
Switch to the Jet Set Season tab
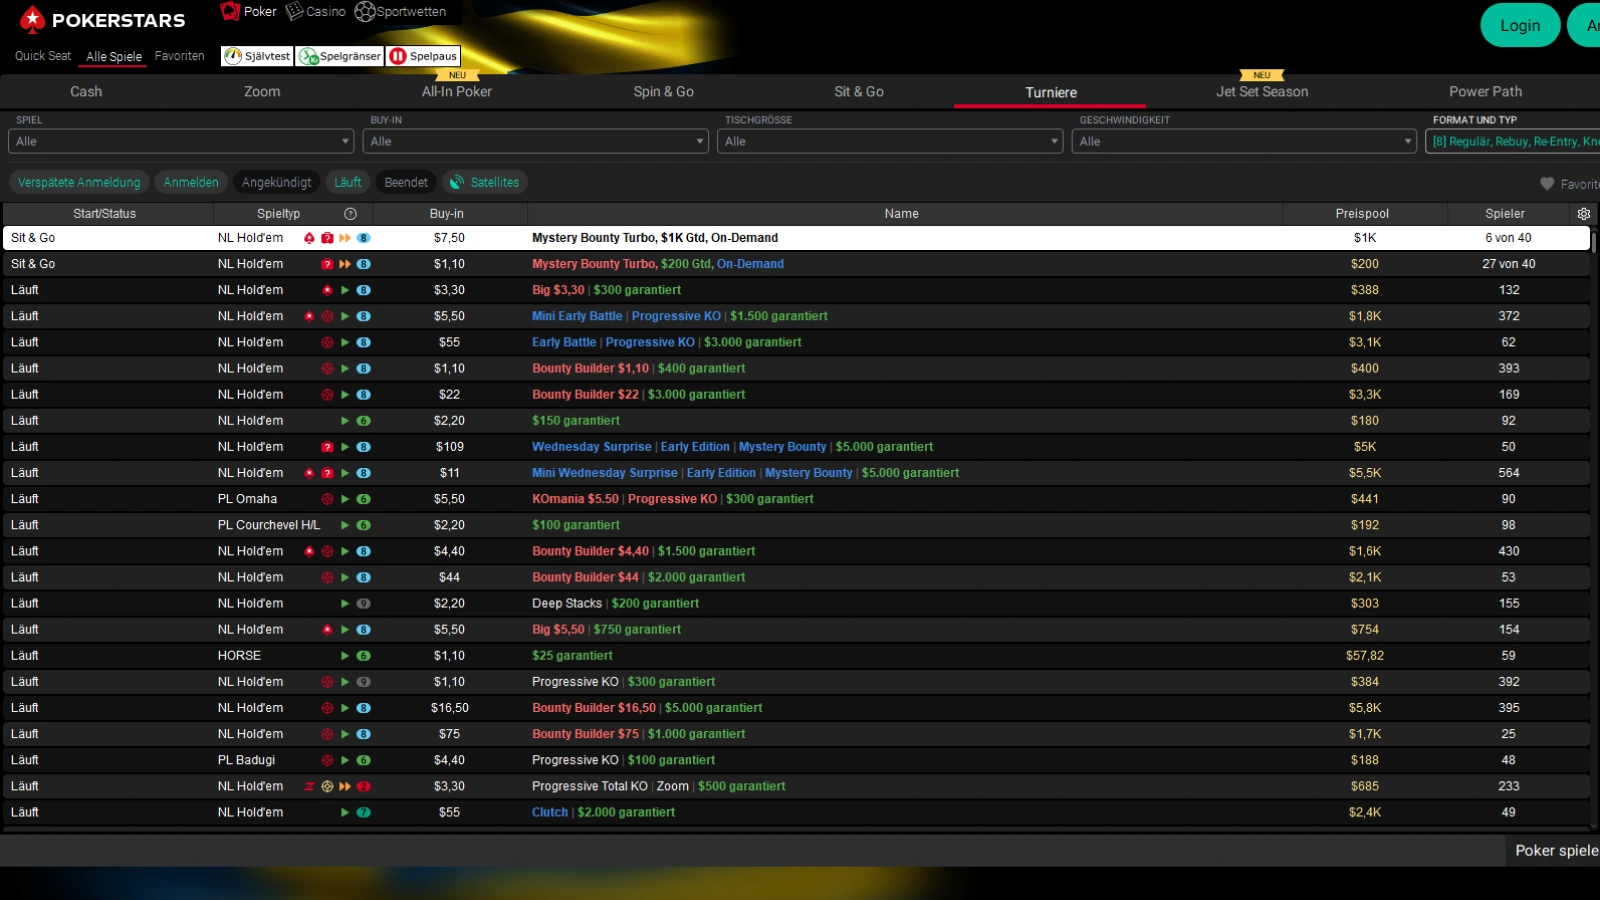click(1262, 91)
